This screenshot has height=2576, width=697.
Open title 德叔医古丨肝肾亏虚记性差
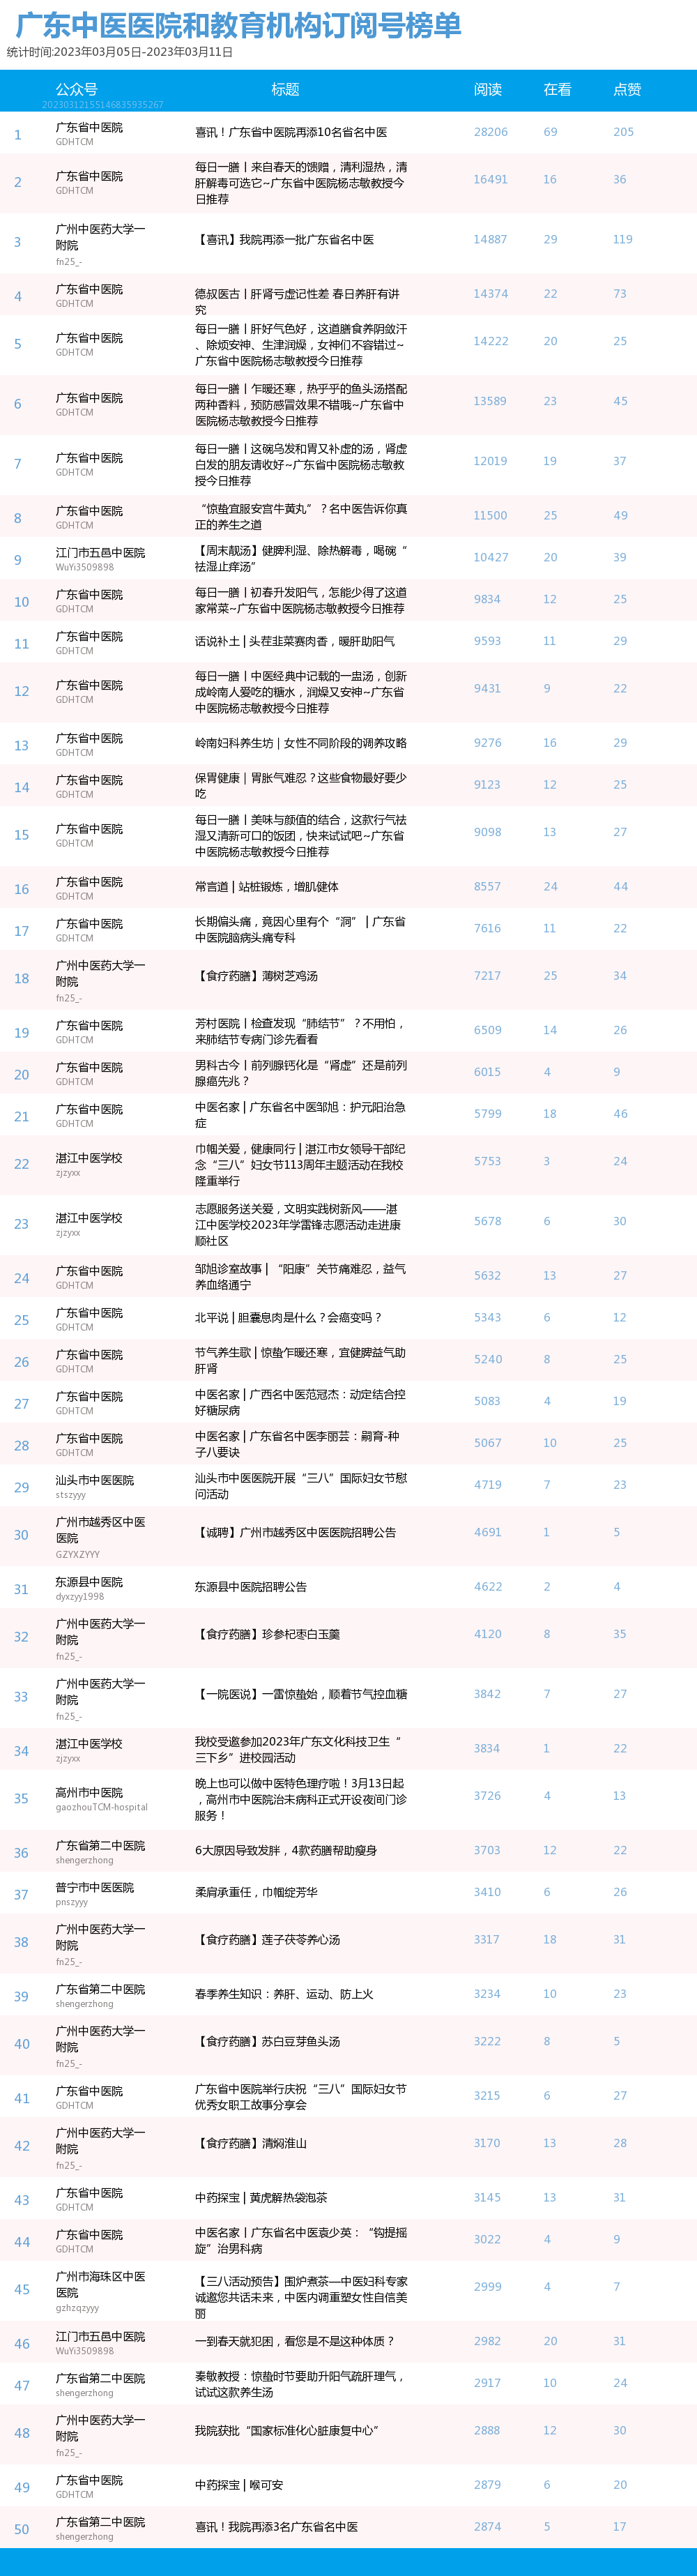click(297, 302)
